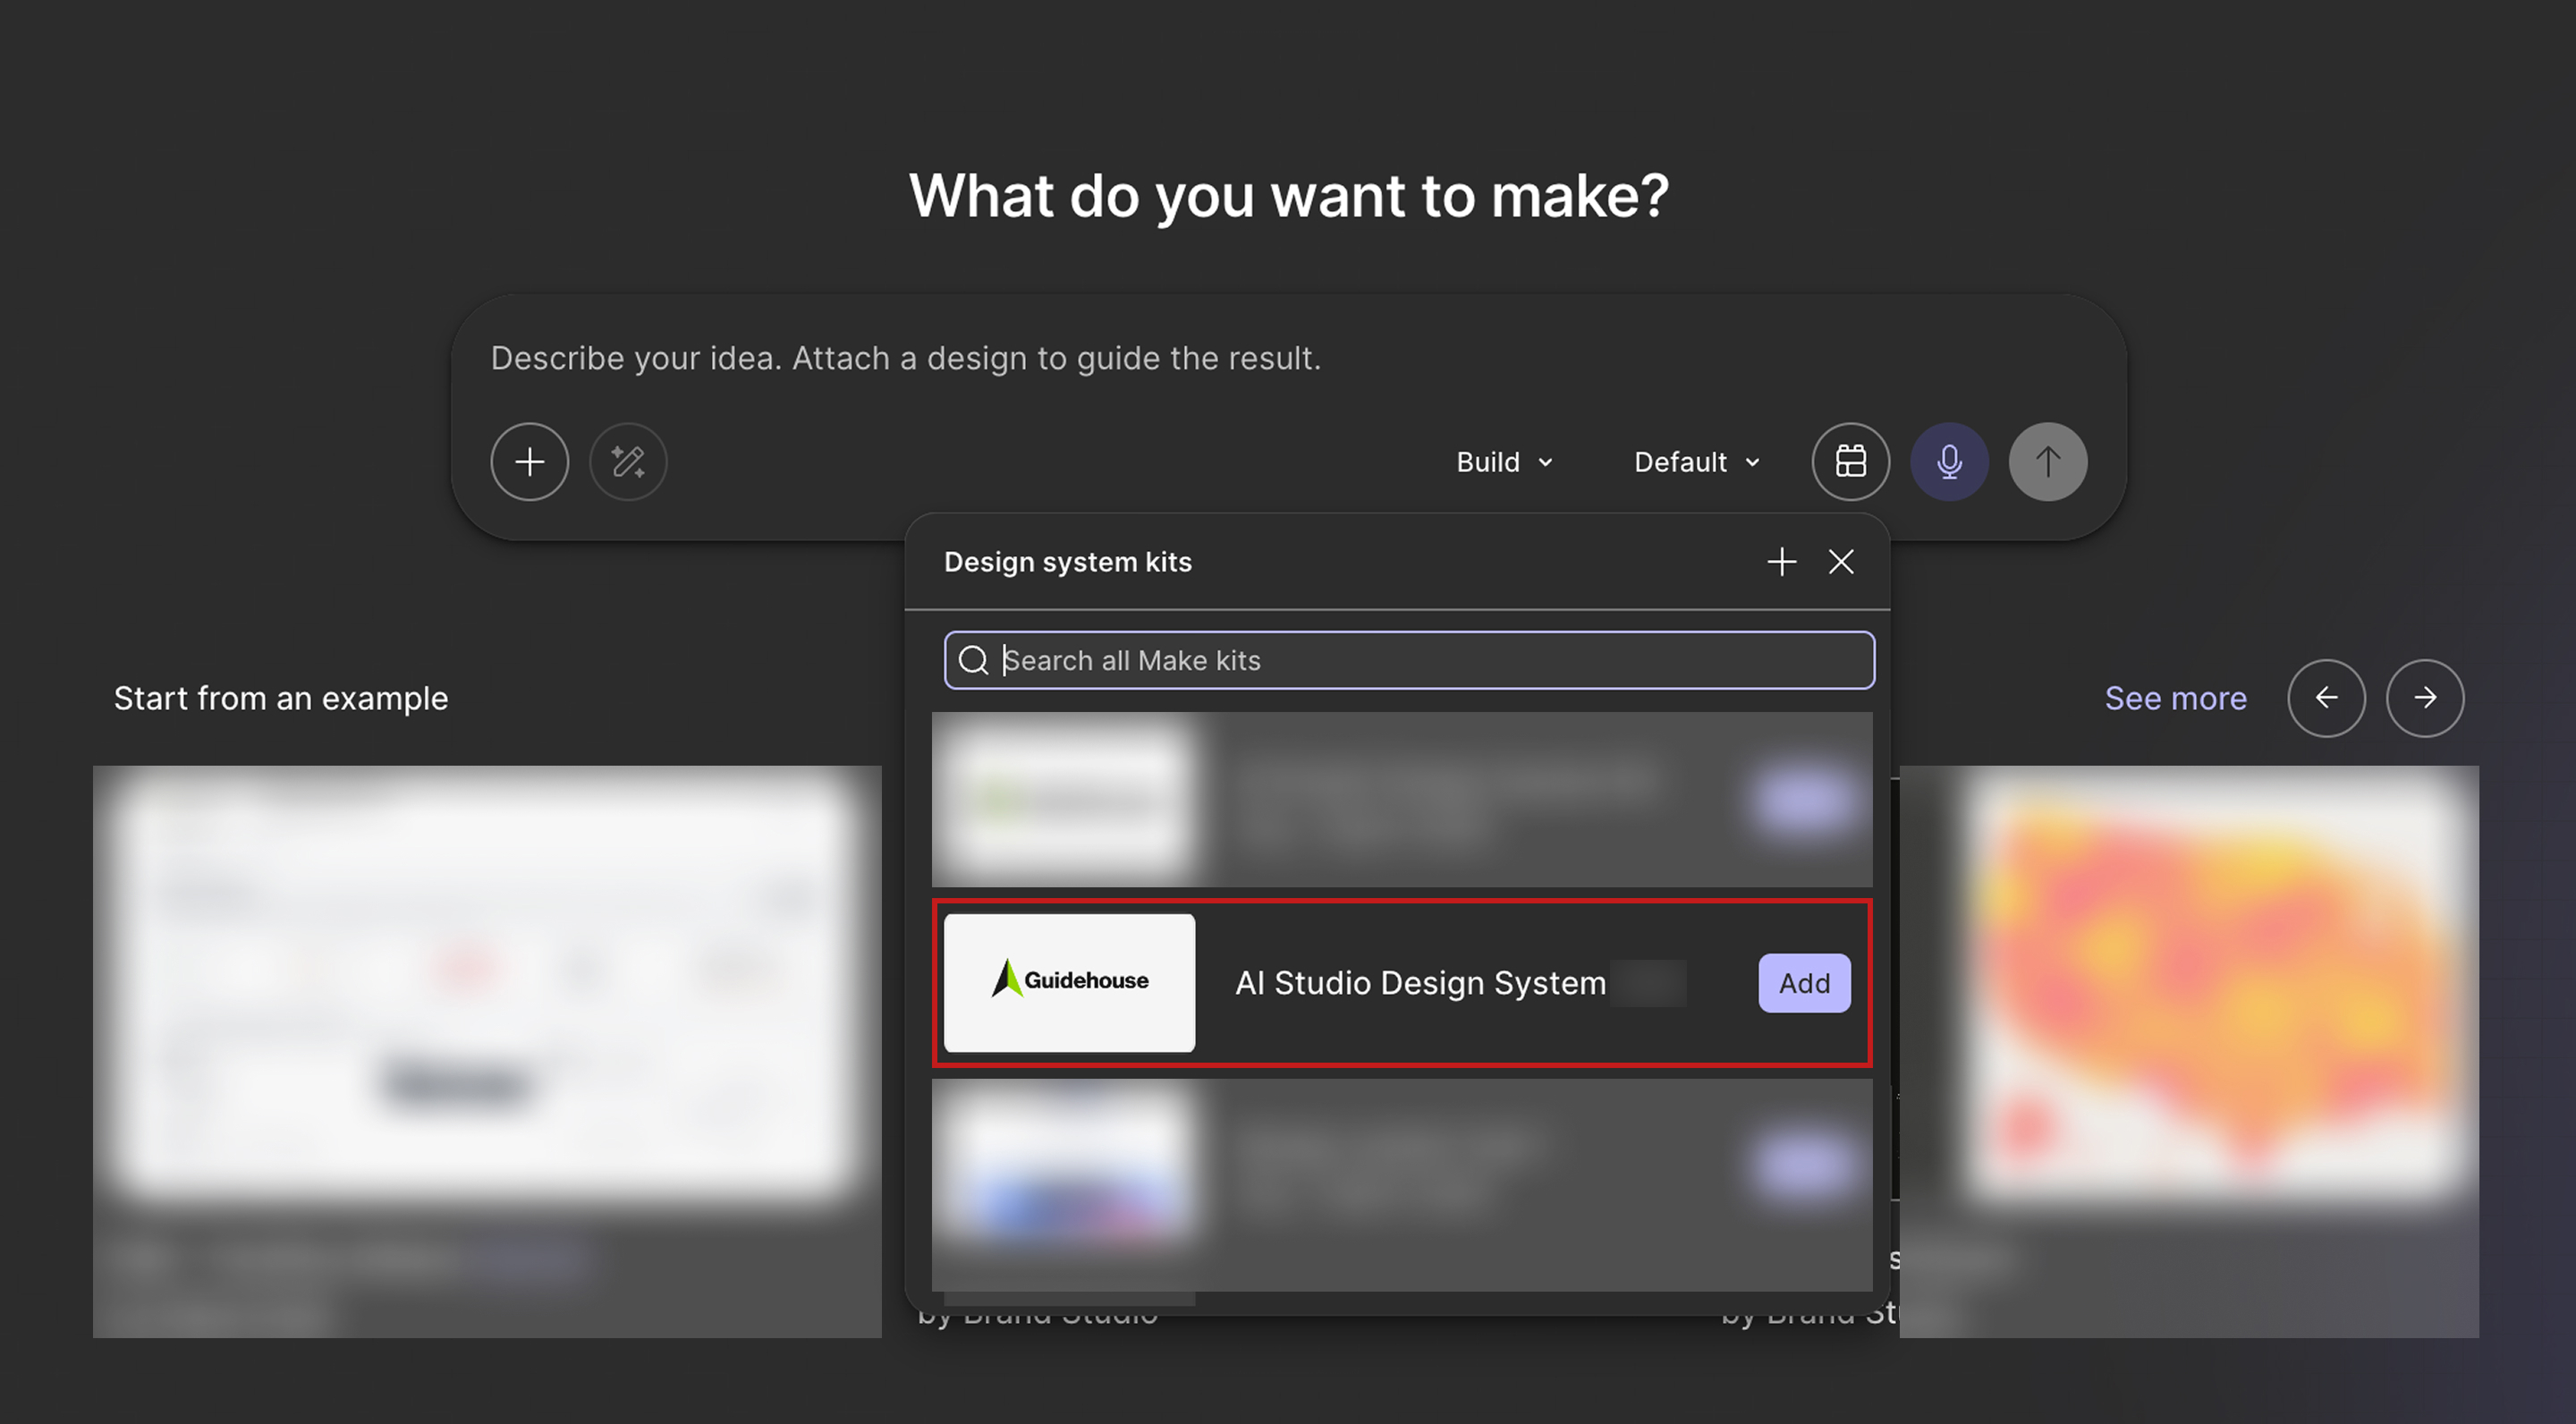Submit the prompt with the up arrow button
Image resolution: width=2576 pixels, height=1424 pixels.
click(x=2047, y=461)
